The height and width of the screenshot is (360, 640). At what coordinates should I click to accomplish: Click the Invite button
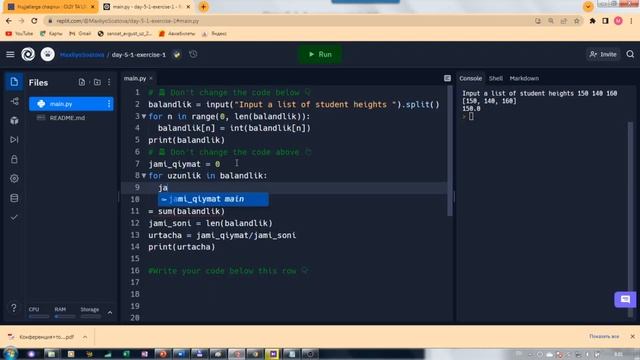[603, 54]
